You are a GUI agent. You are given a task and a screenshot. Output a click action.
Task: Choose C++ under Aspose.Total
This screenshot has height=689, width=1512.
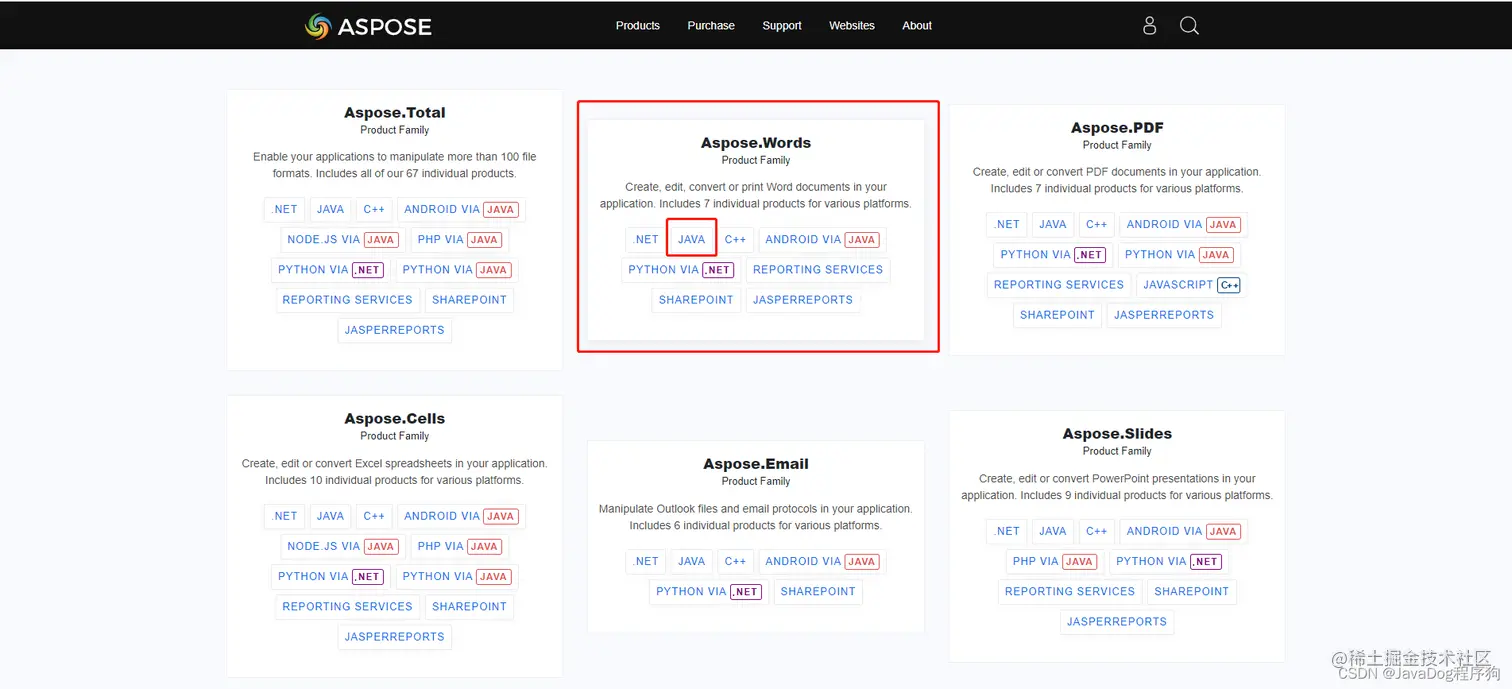pos(374,210)
